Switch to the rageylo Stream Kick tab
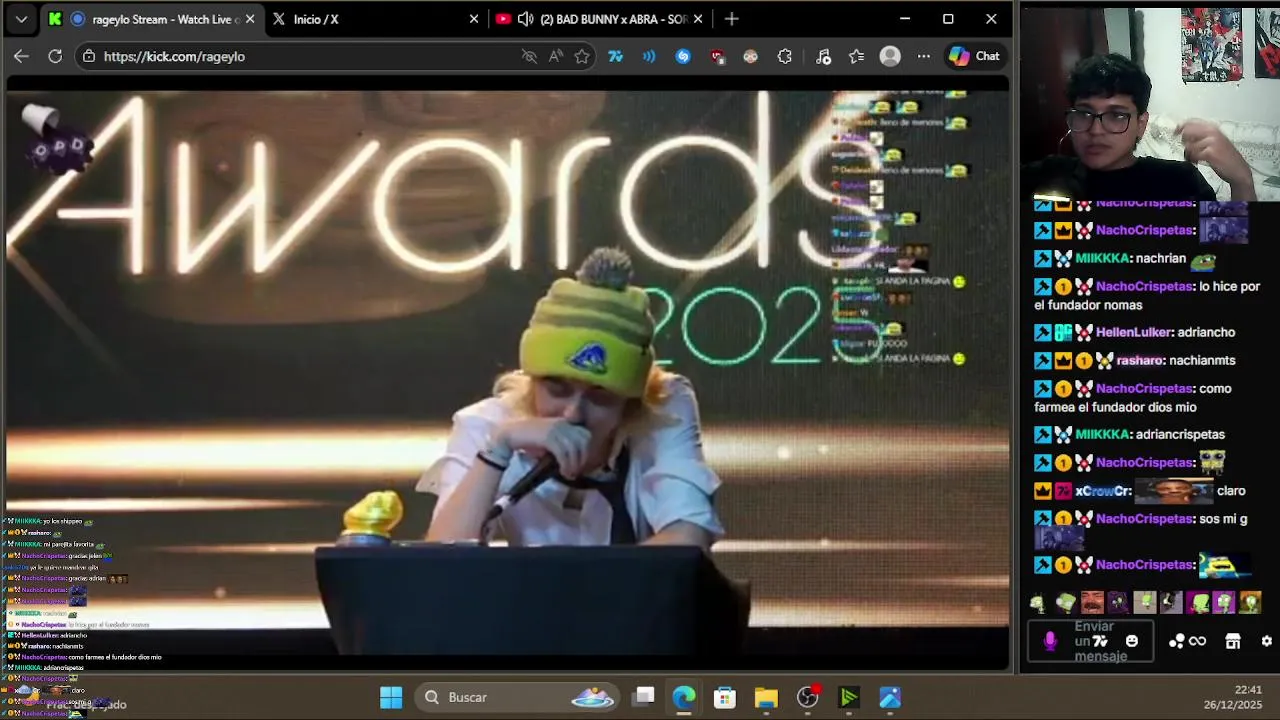Image resolution: width=1280 pixels, height=720 pixels. [x=150, y=19]
